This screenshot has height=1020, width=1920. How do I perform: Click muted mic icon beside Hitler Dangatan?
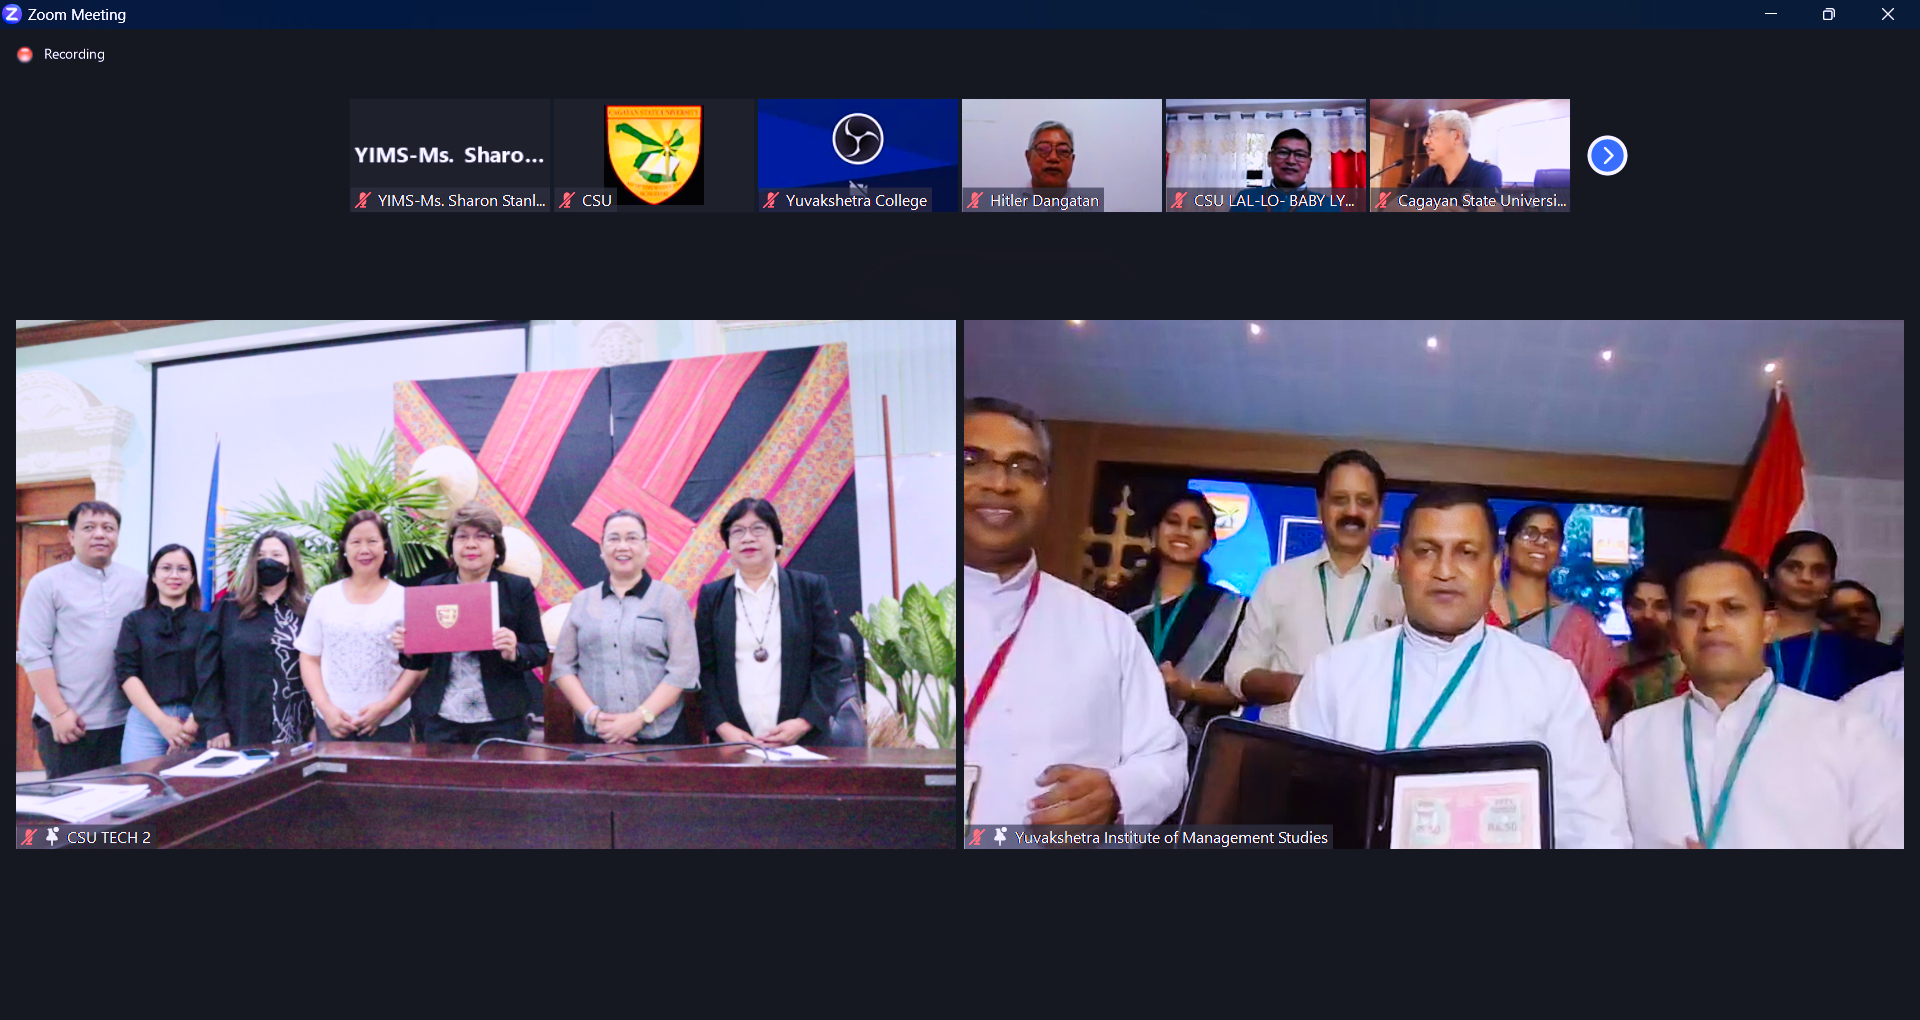click(x=975, y=200)
